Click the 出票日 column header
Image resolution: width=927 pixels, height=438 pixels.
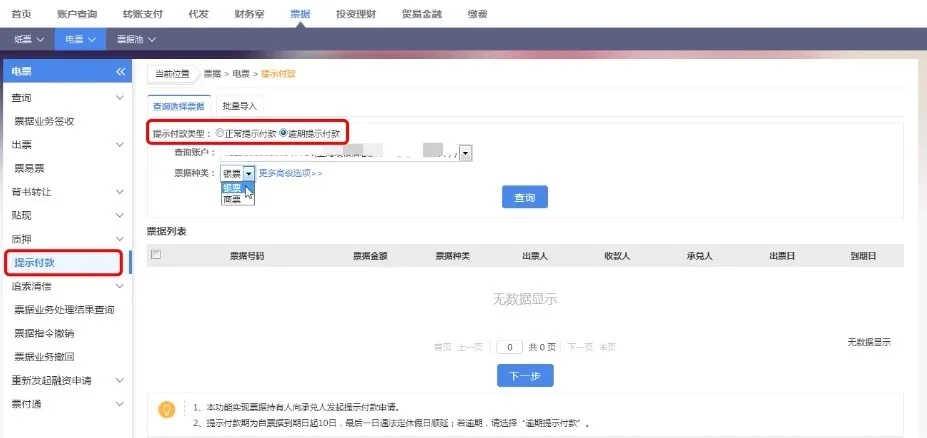click(782, 256)
